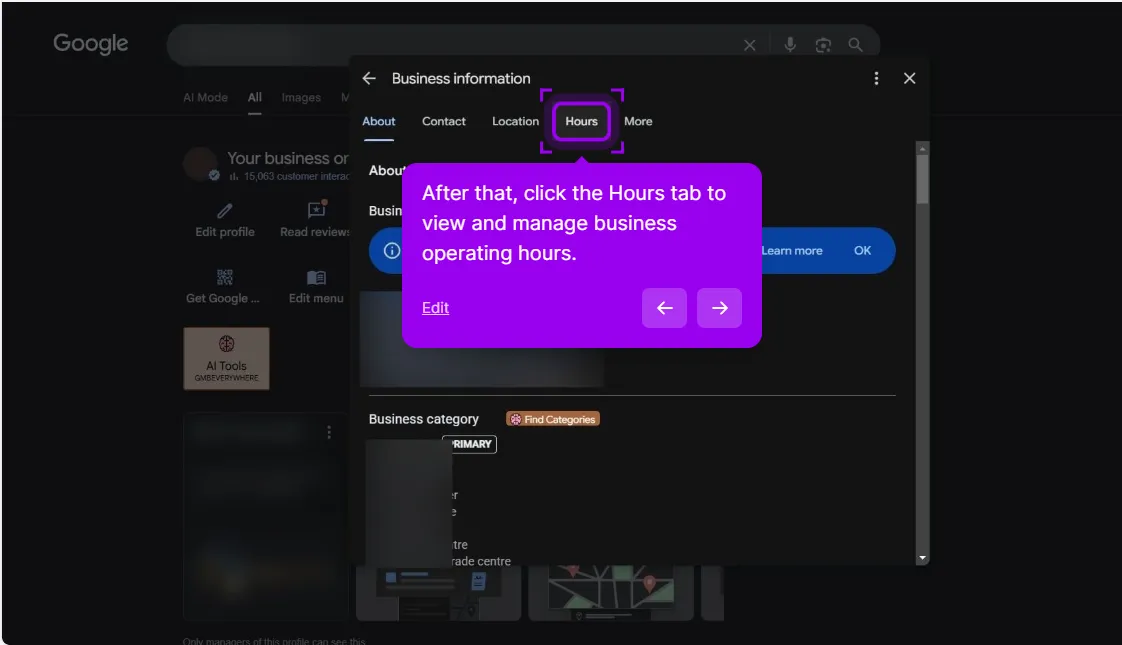Open the AI Mode search tab
The image size is (1122, 645).
(205, 97)
